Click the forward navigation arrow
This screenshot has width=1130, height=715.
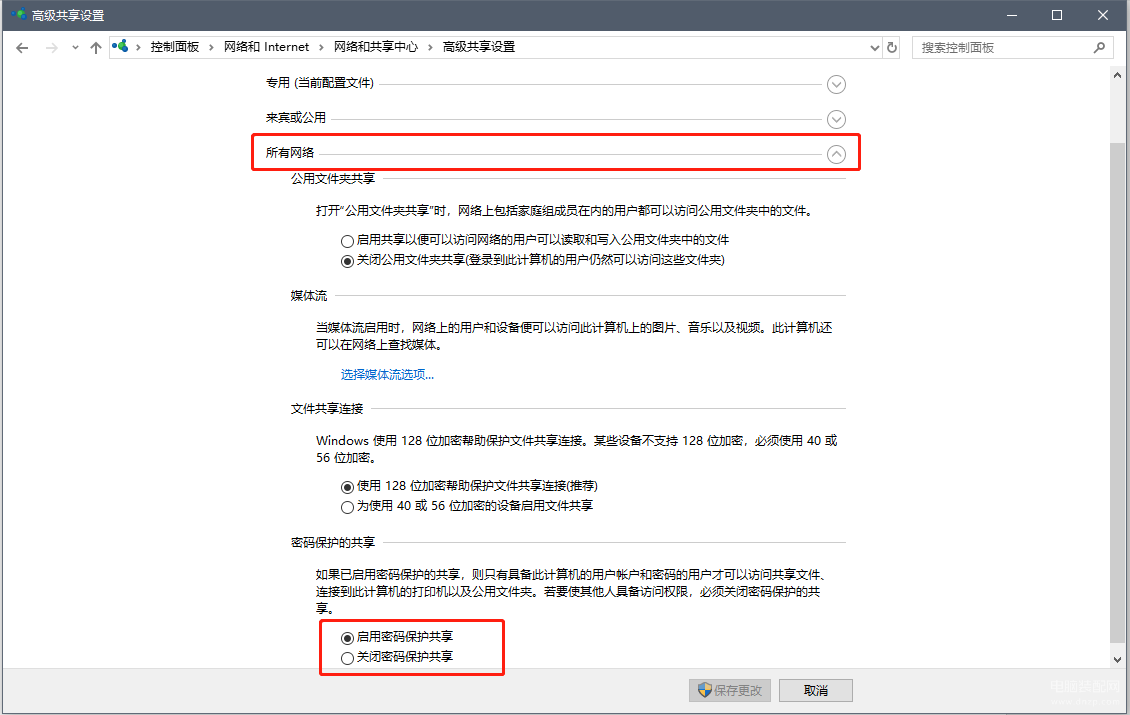[x=51, y=48]
